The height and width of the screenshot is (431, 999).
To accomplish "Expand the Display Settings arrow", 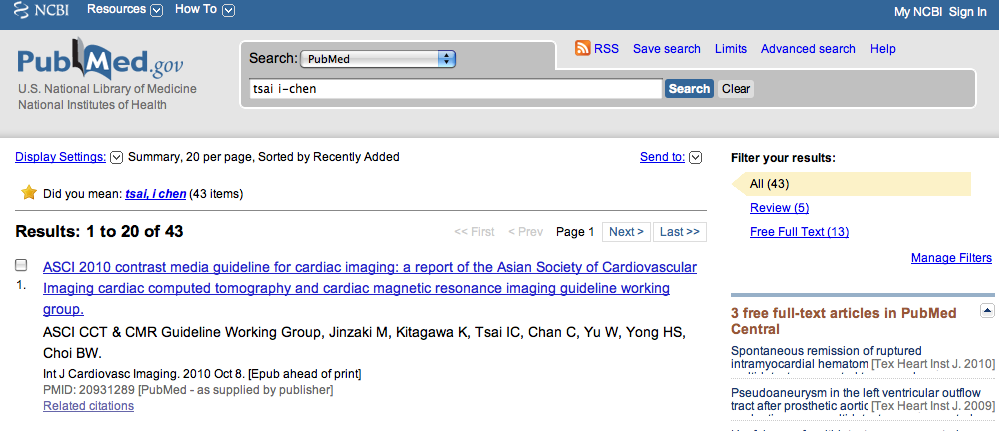I will click(116, 157).
